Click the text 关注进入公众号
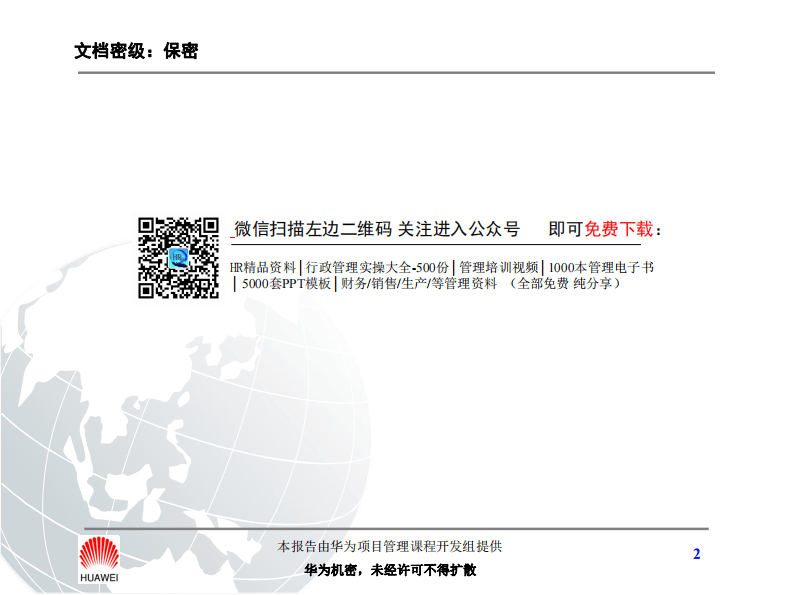793x595 pixels. [459, 229]
